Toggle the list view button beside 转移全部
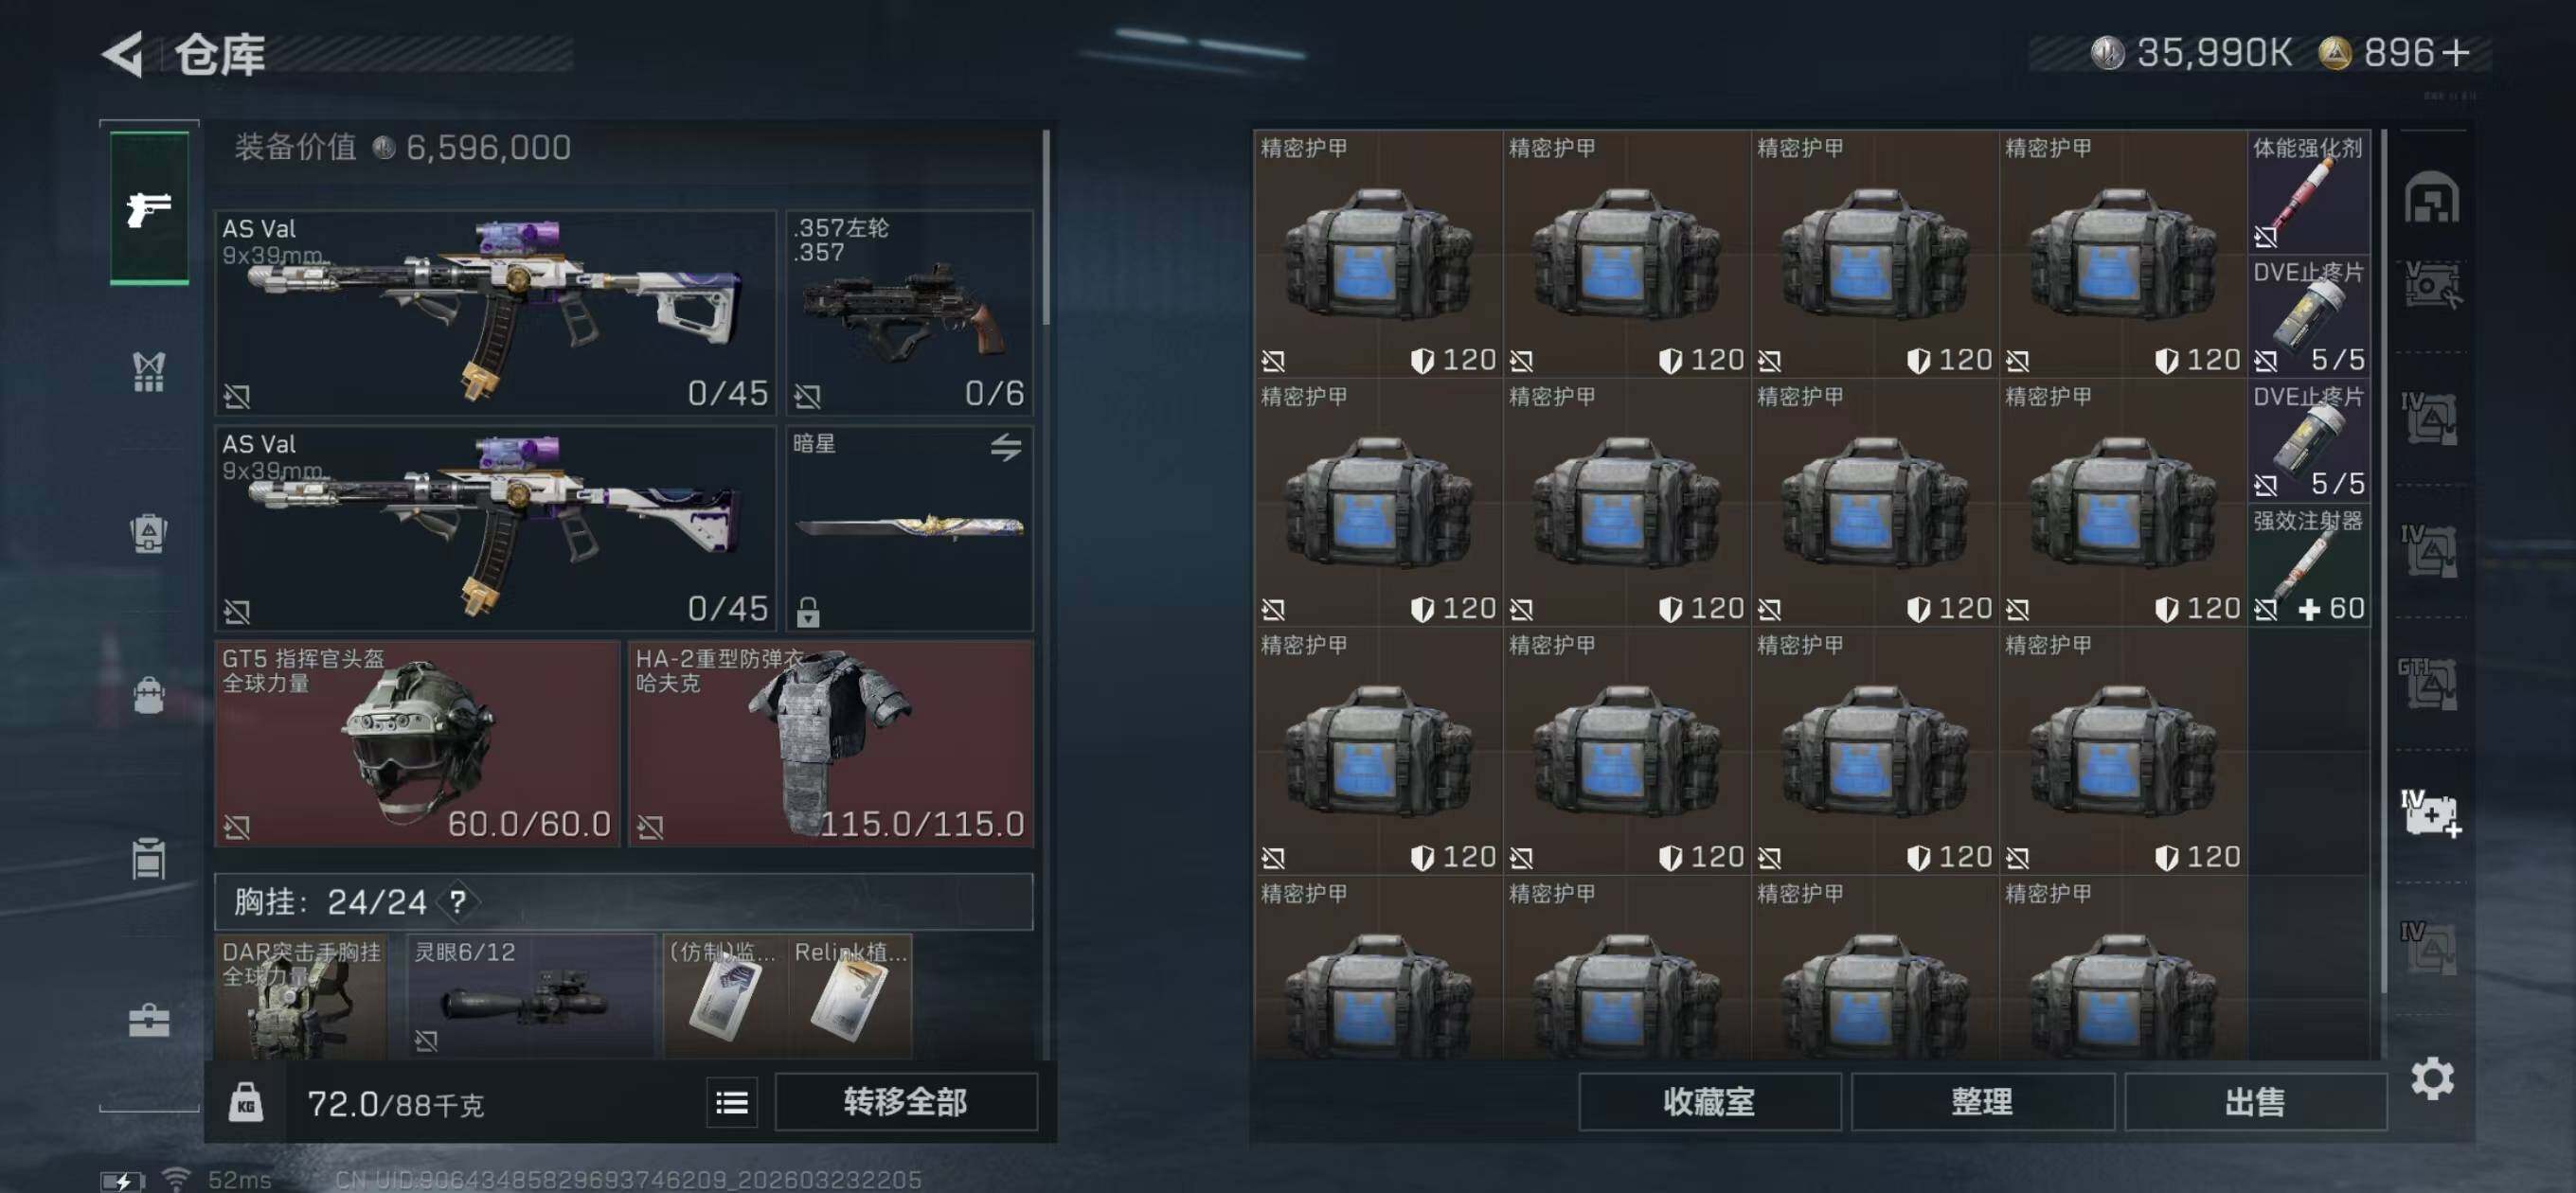This screenshot has width=2576, height=1193. click(732, 1102)
